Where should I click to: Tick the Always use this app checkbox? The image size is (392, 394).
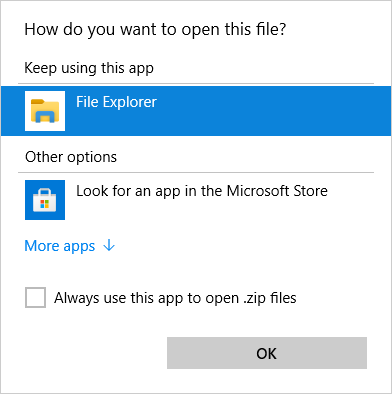35,297
